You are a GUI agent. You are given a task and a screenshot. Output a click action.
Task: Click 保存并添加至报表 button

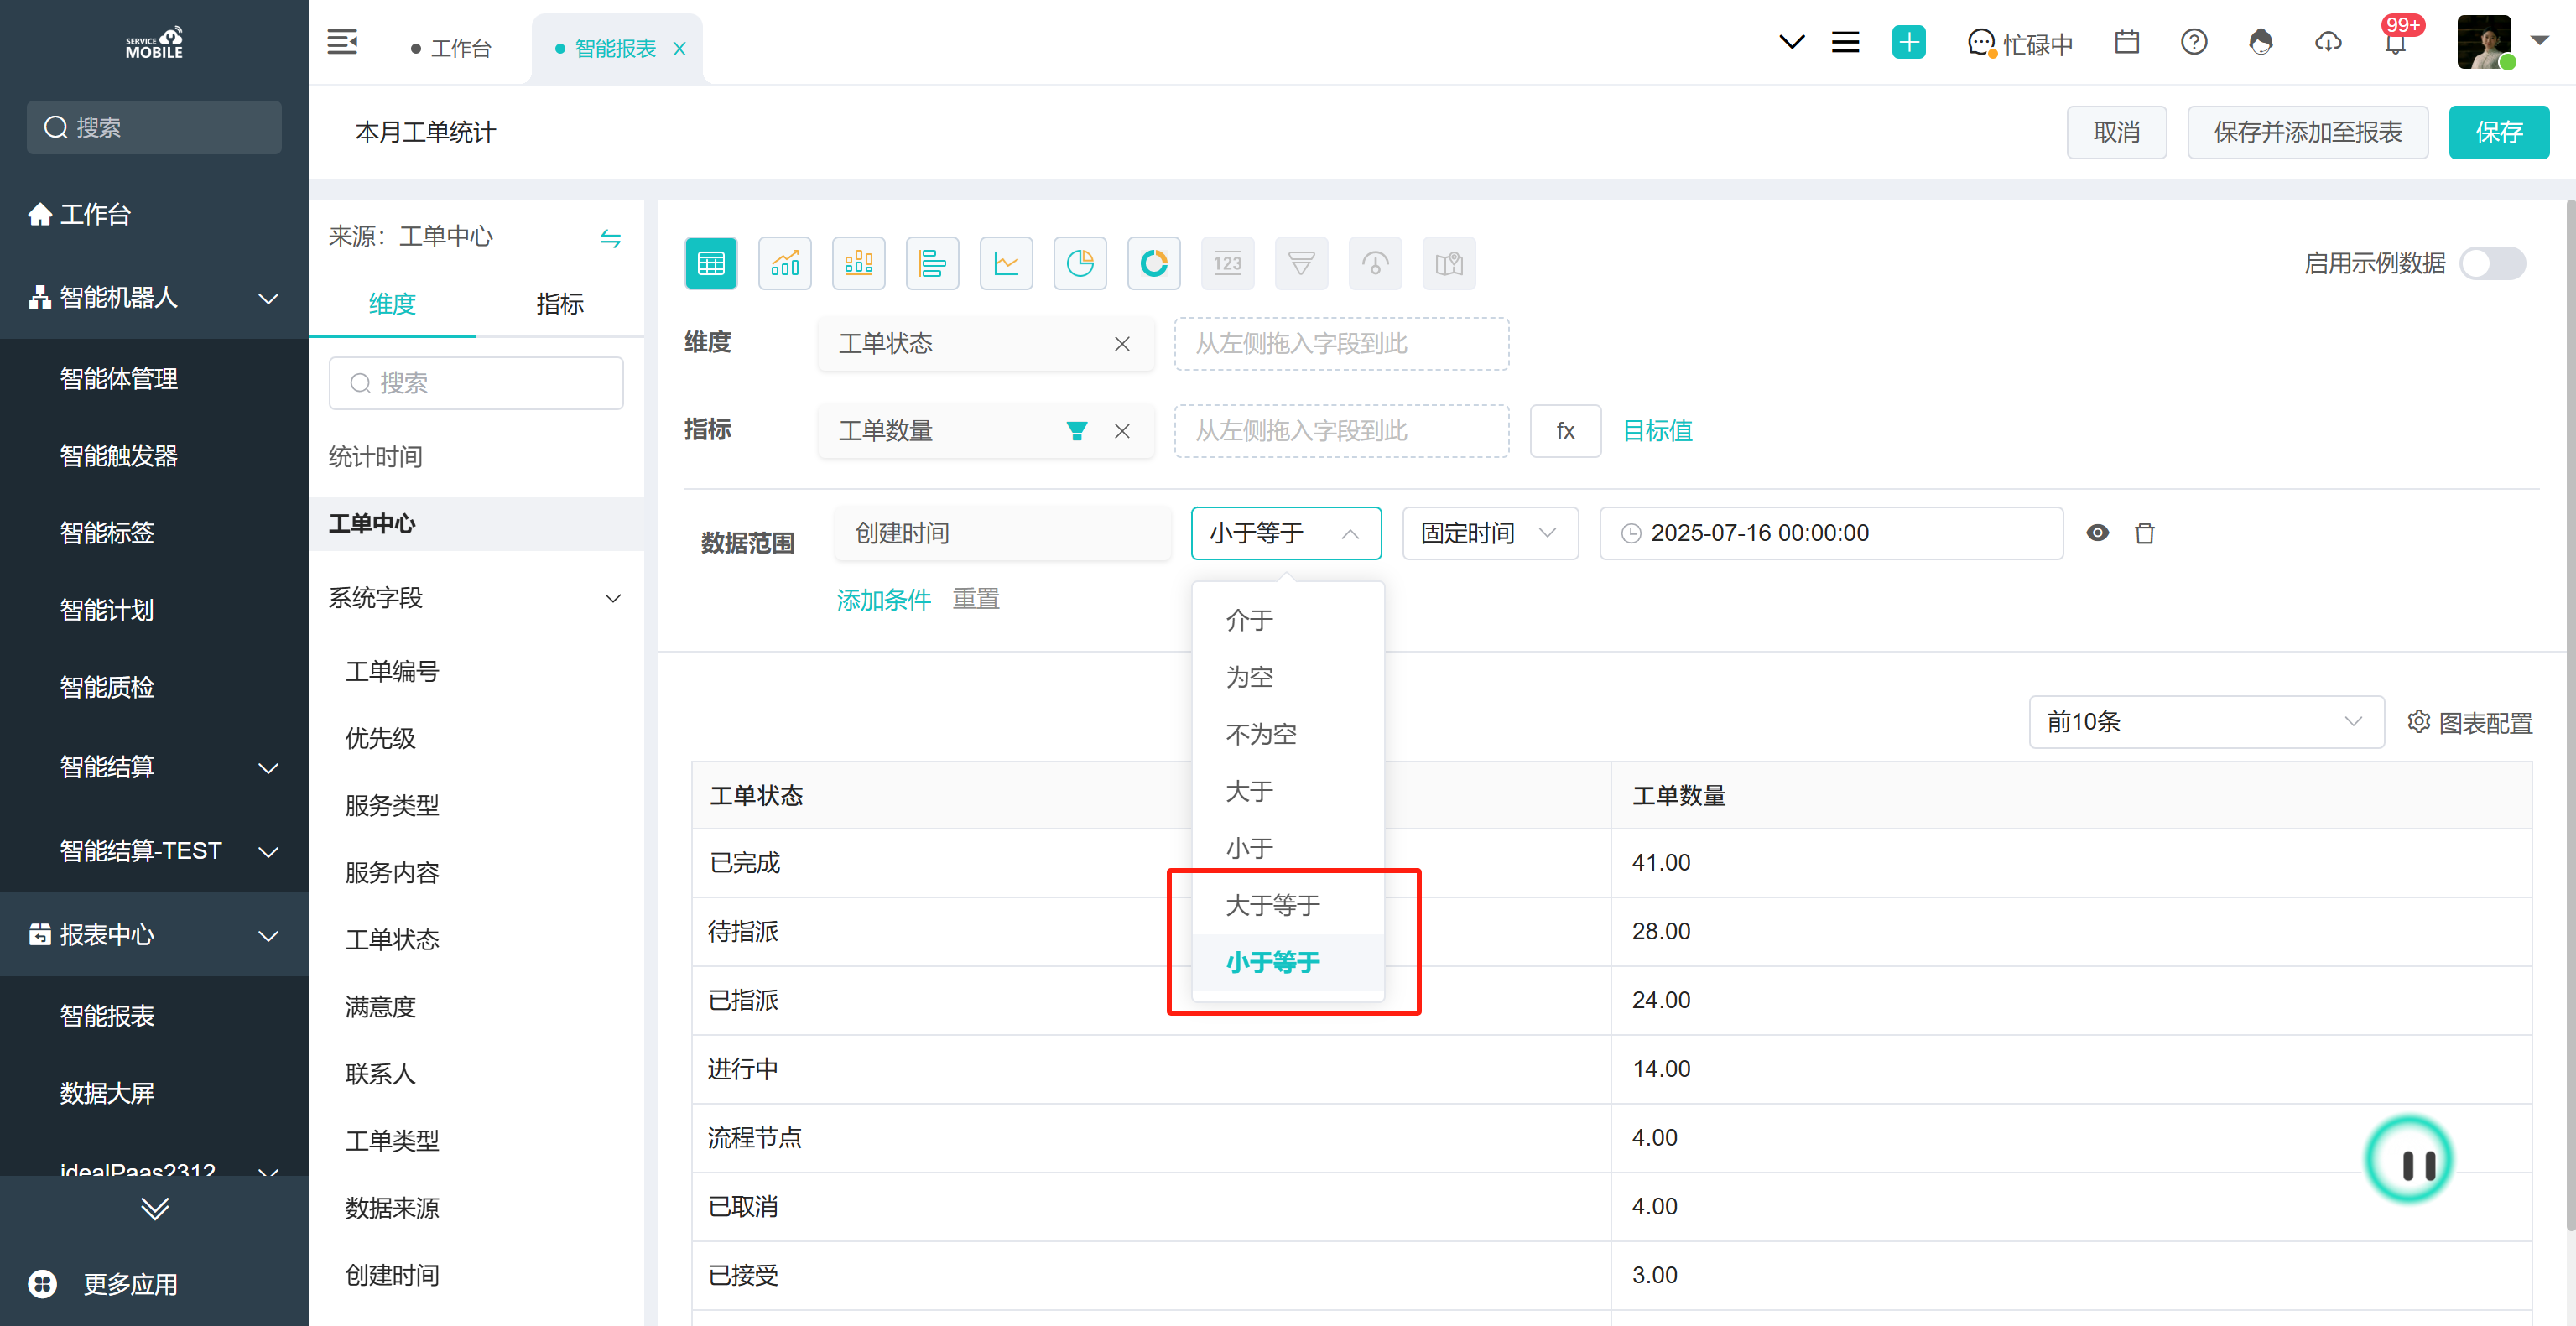coord(2308,132)
